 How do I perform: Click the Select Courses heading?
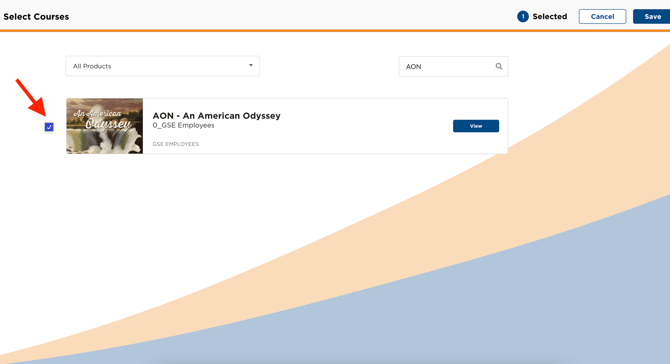coord(36,17)
